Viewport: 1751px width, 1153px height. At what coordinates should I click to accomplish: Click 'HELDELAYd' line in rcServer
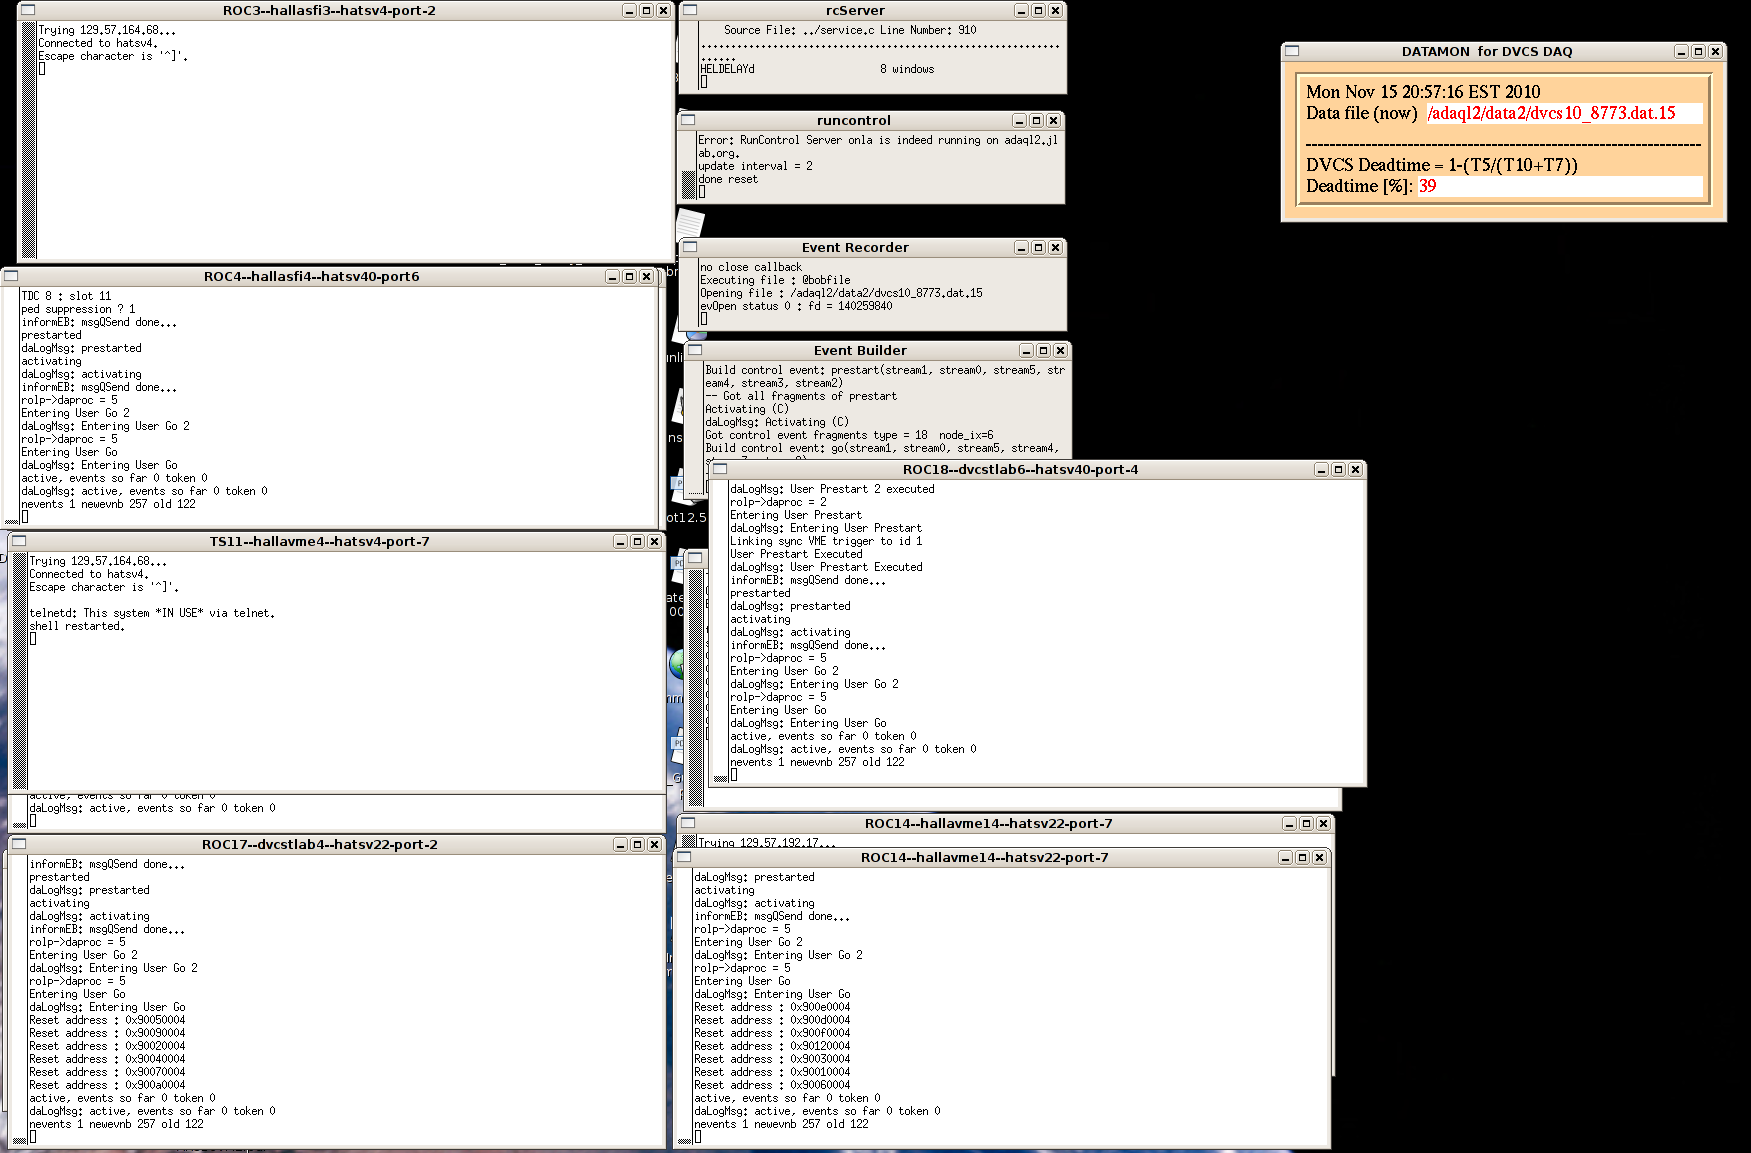728,69
